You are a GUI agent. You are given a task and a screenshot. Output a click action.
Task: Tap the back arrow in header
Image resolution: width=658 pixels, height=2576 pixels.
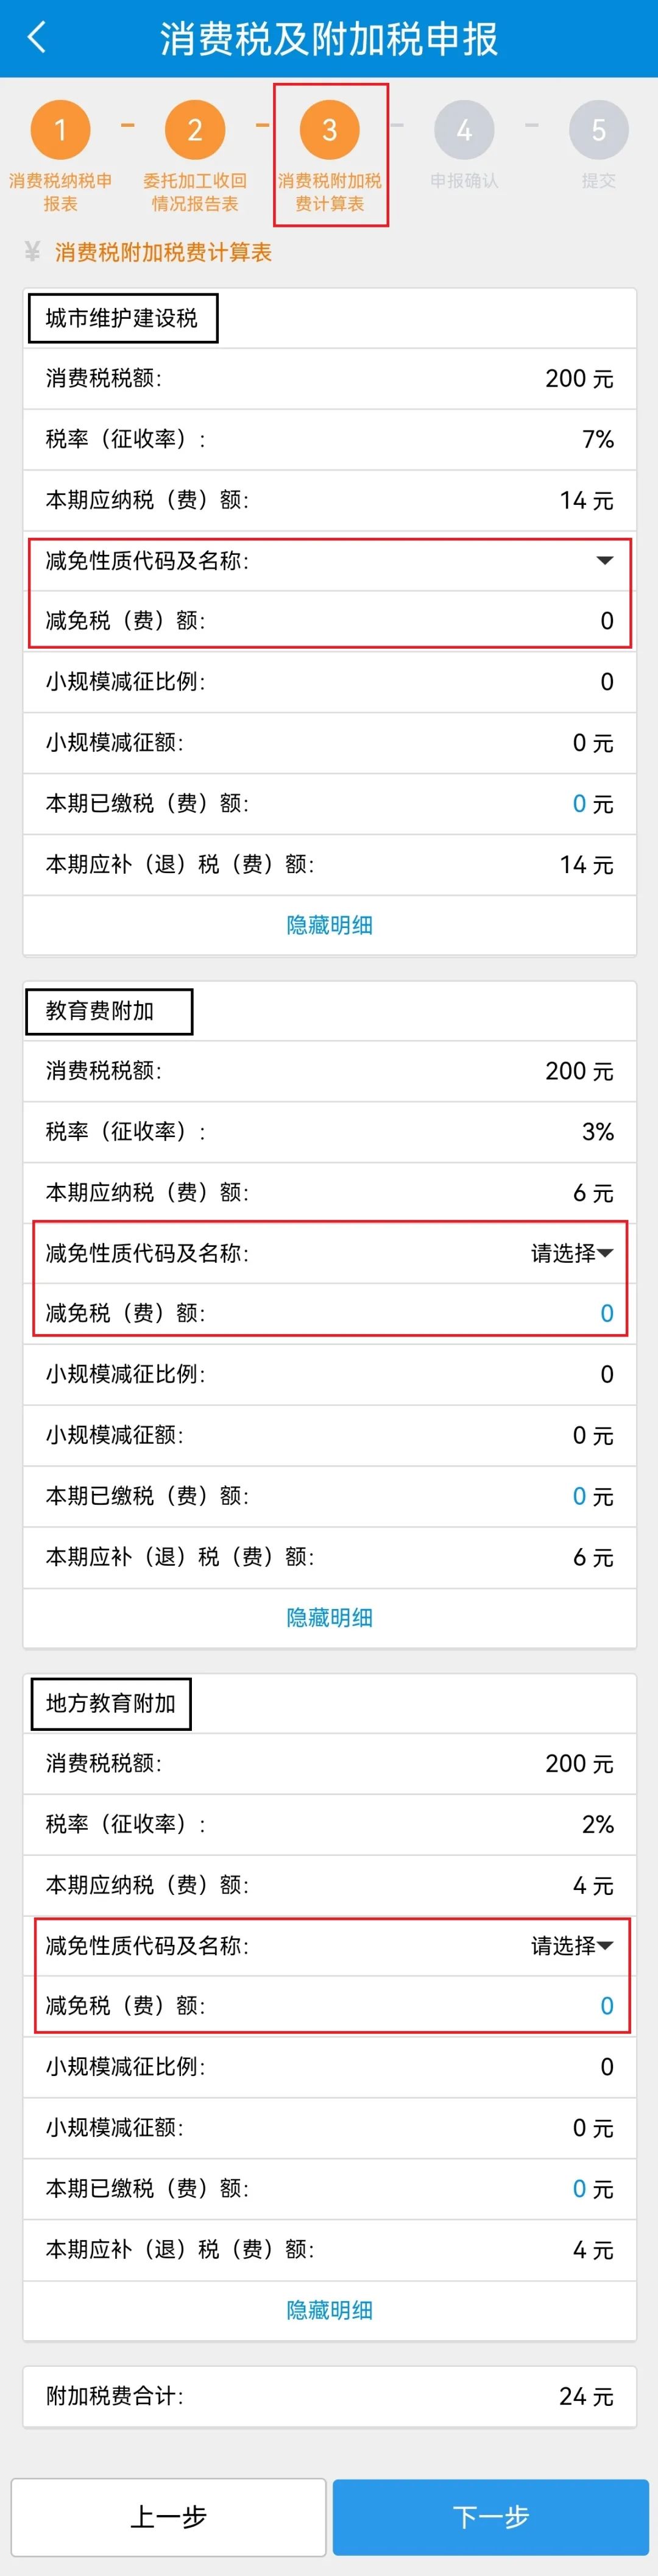37,38
